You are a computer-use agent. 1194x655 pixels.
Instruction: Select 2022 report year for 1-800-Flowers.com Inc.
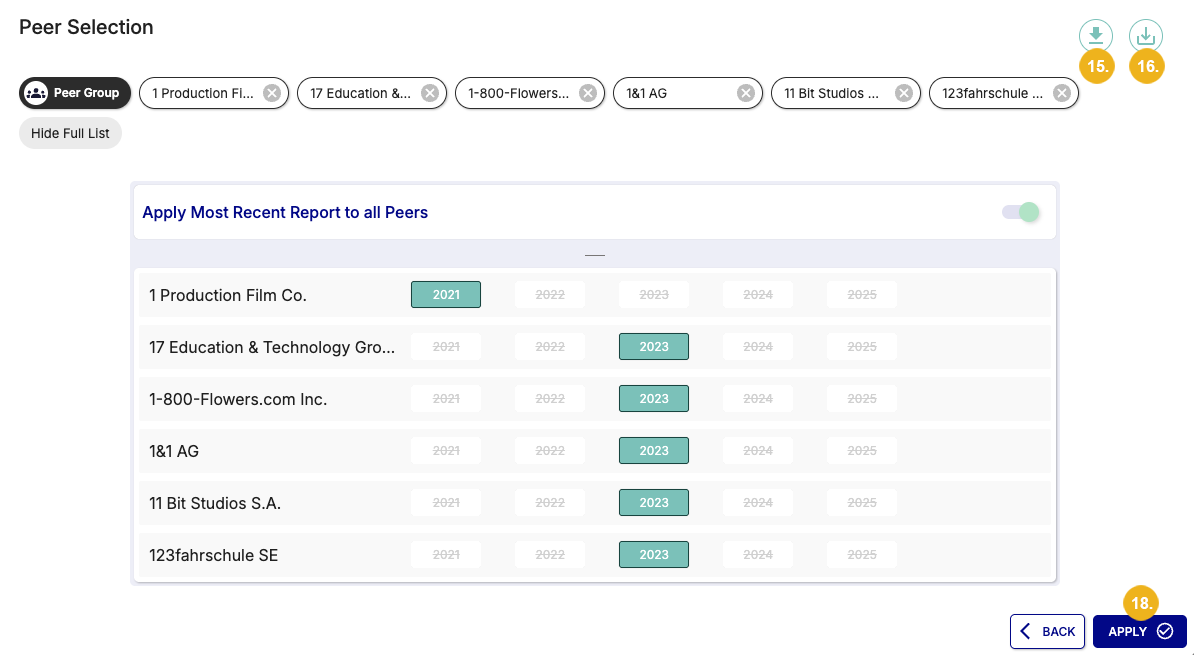(x=549, y=398)
